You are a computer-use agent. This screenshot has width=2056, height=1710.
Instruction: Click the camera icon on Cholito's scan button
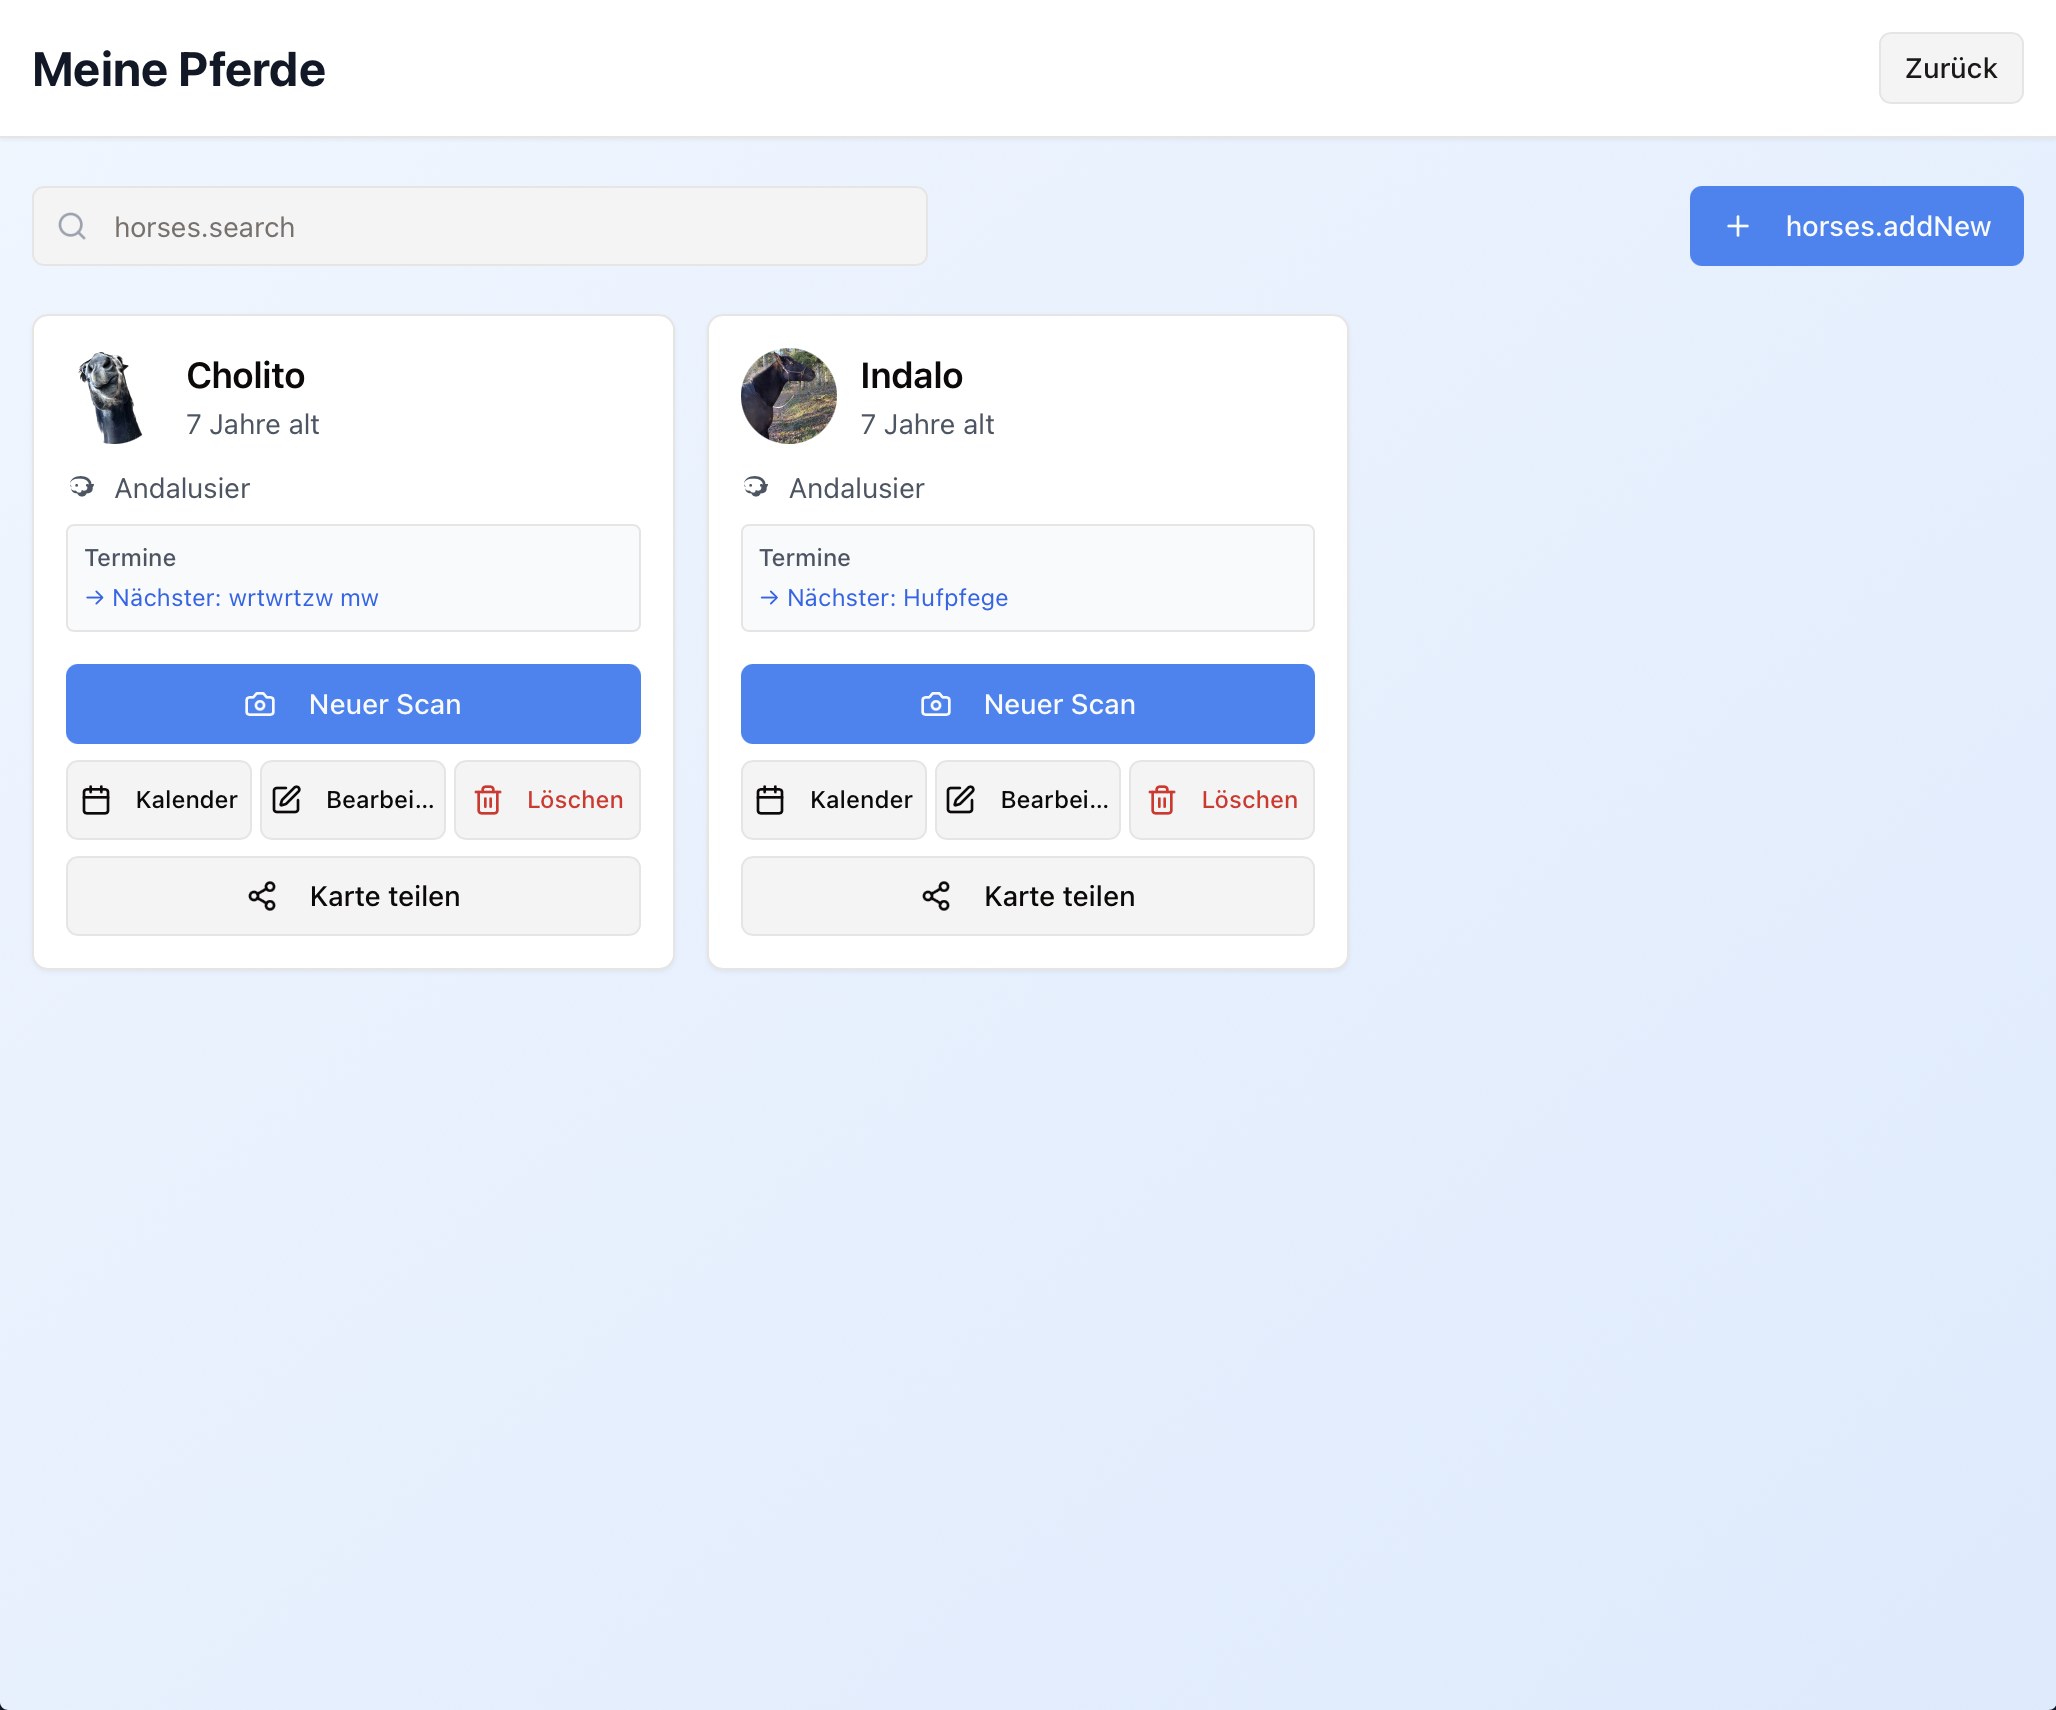coord(260,704)
